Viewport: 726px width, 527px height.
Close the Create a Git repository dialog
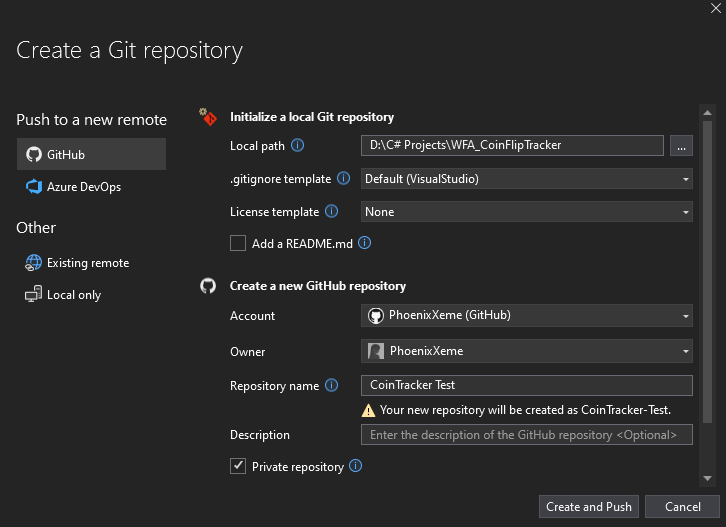click(x=715, y=8)
